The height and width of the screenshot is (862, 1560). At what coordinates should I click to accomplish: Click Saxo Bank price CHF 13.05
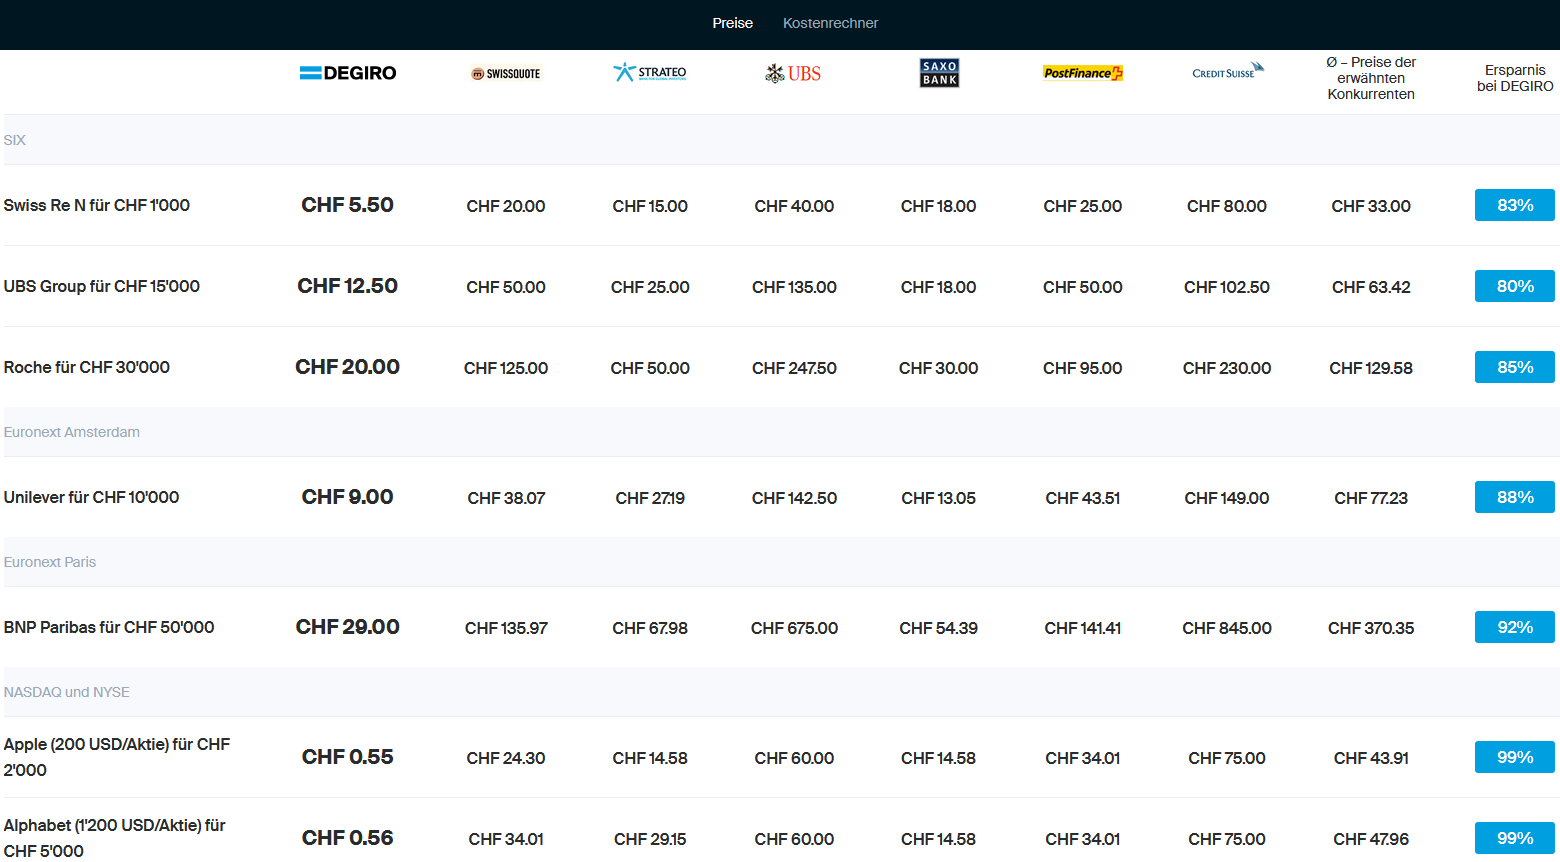[938, 498]
